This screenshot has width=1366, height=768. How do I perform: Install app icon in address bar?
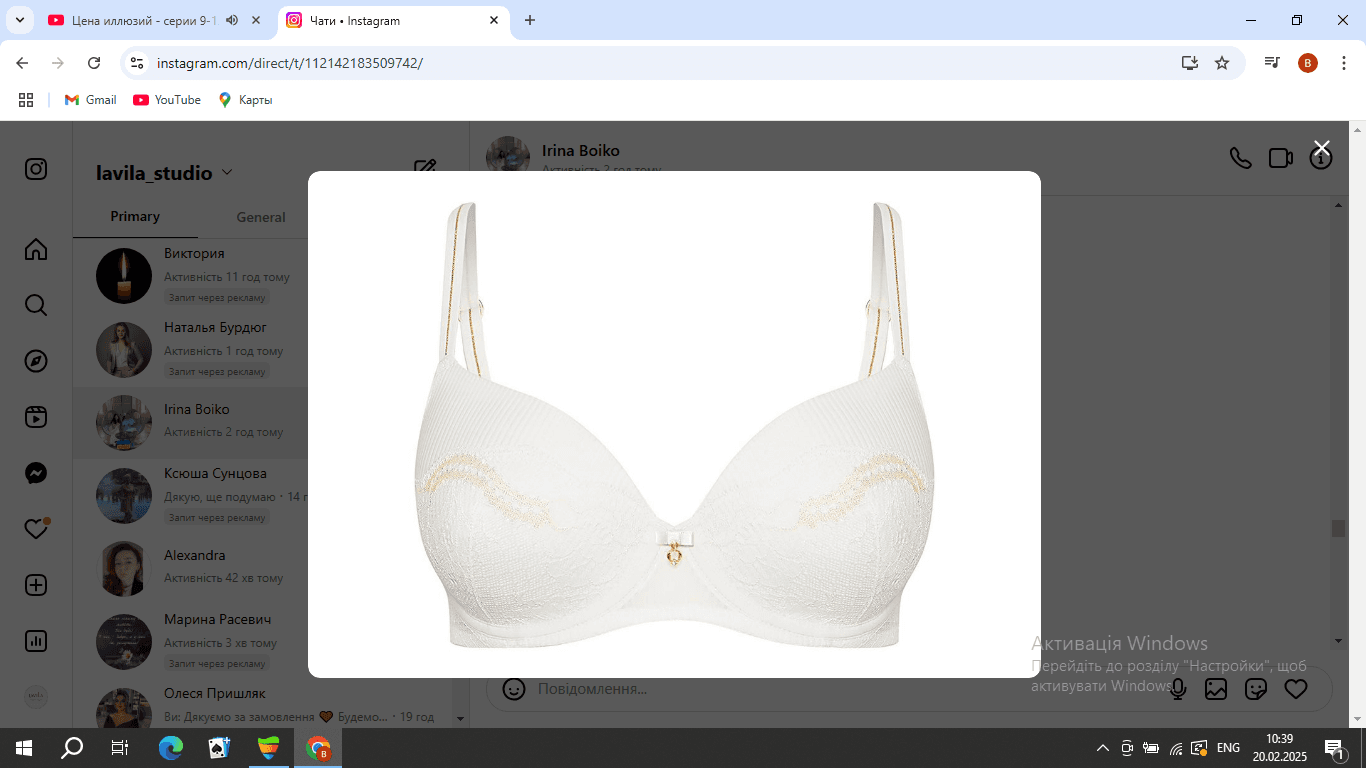(x=1189, y=63)
